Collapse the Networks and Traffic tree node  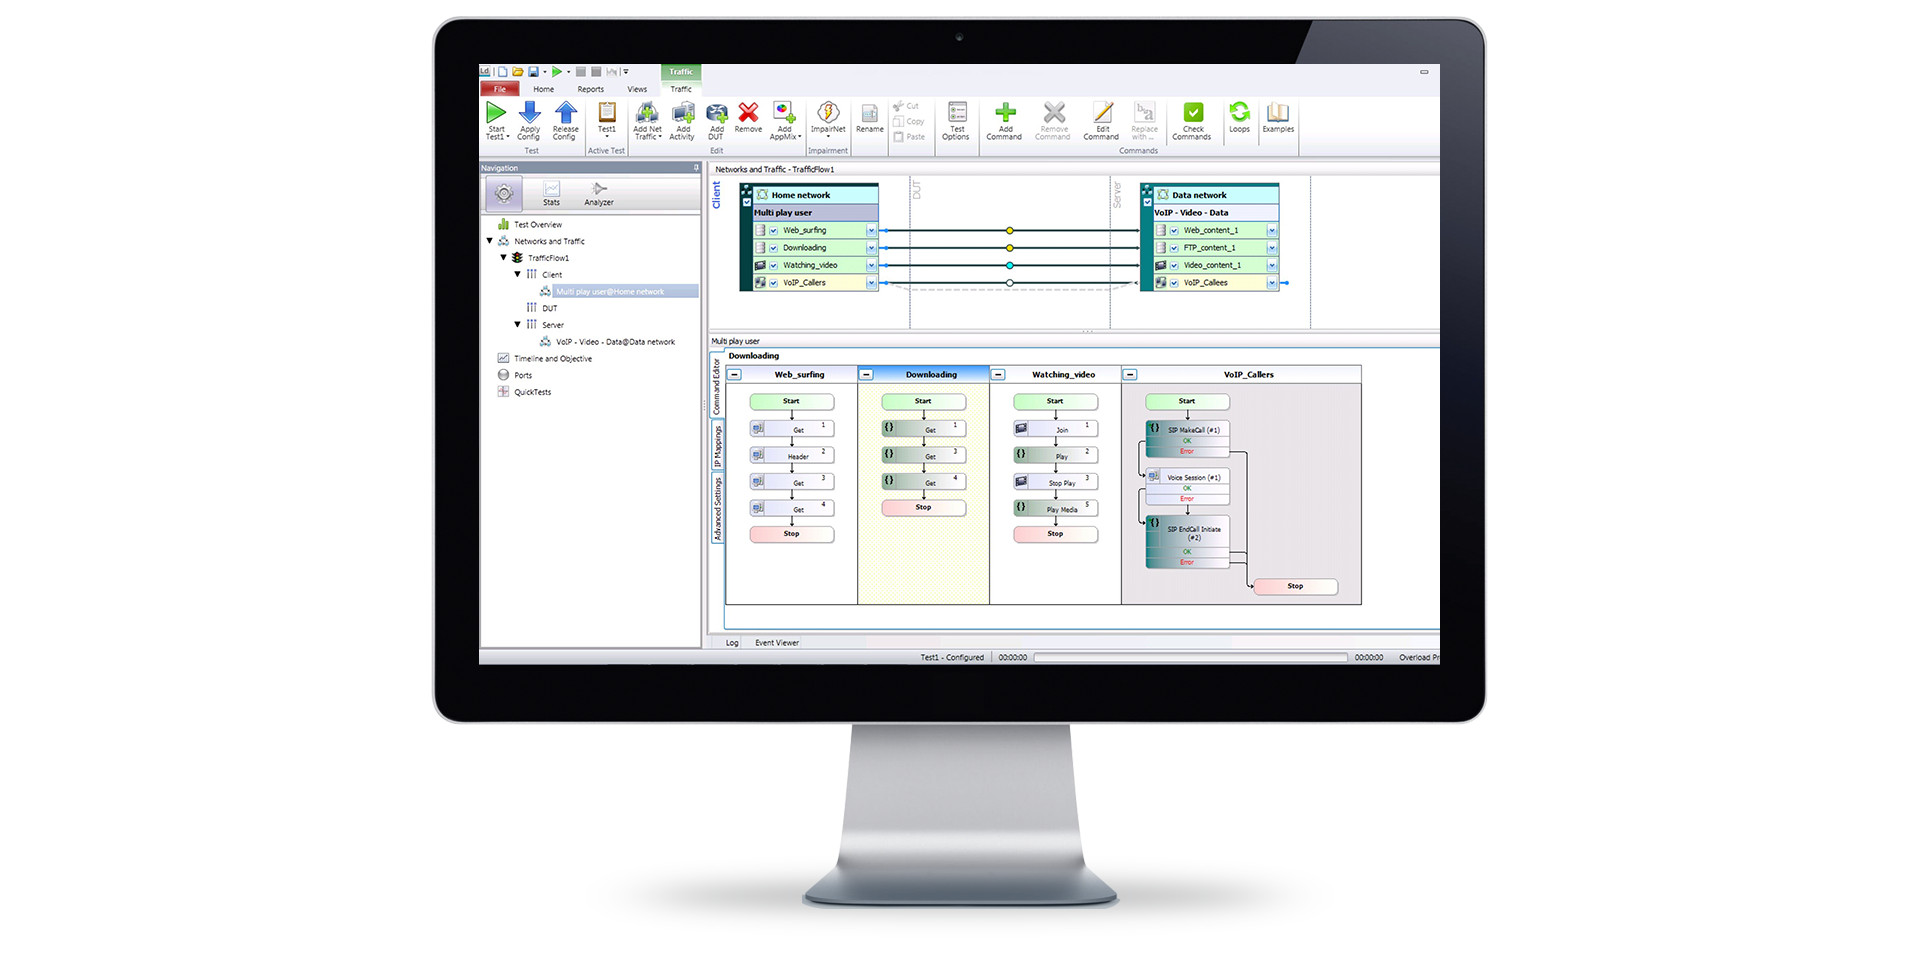tap(490, 241)
